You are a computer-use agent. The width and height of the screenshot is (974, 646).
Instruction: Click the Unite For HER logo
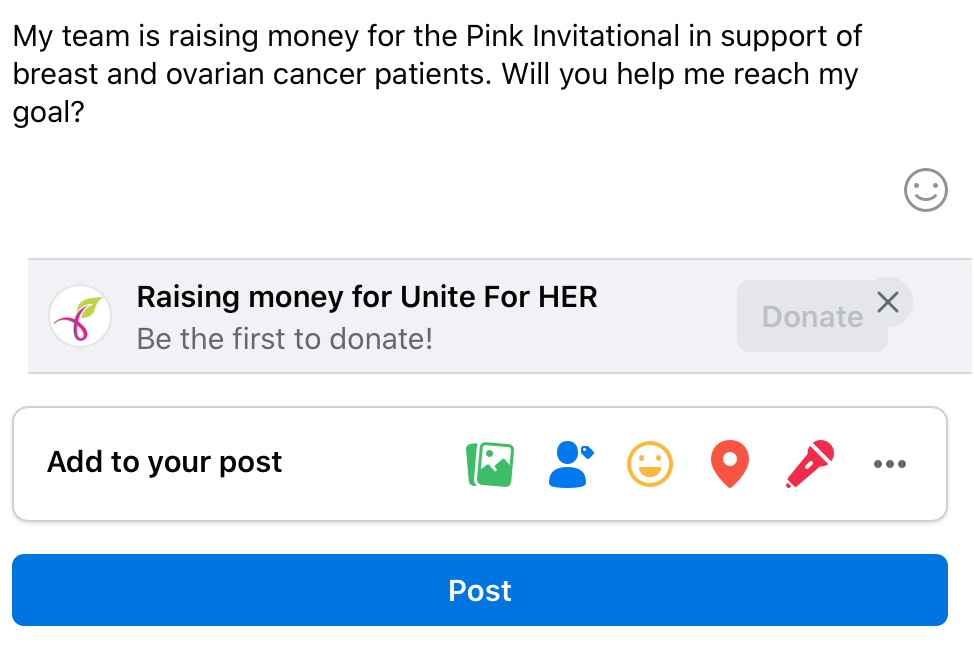click(80, 316)
